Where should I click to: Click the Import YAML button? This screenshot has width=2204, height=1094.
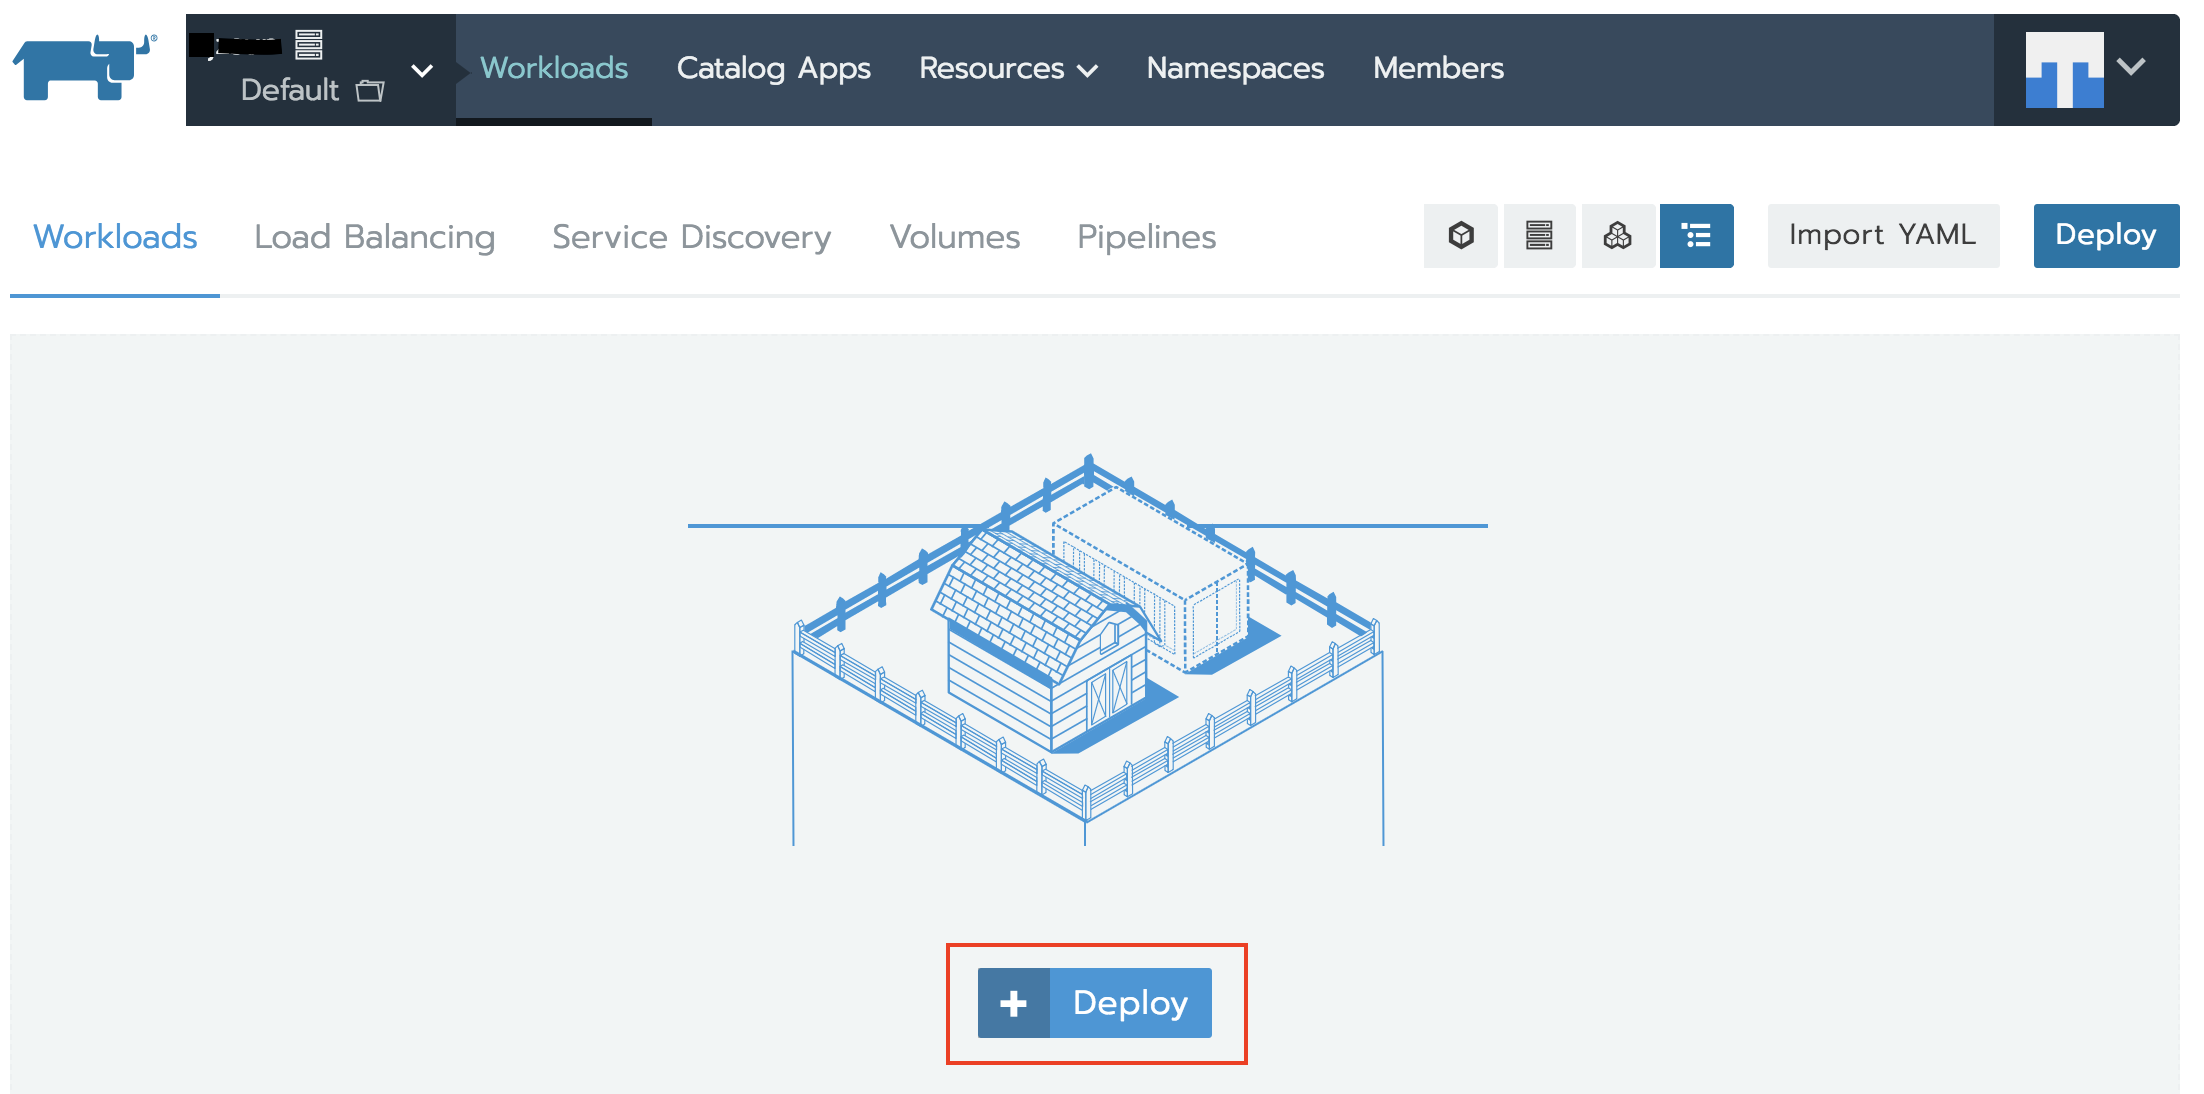tap(1882, 235)
